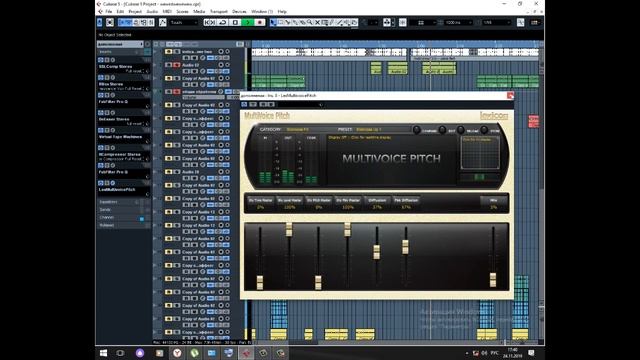Open the Devices menu
Viewport: 640px width, 360px height.
coord(239,11)
